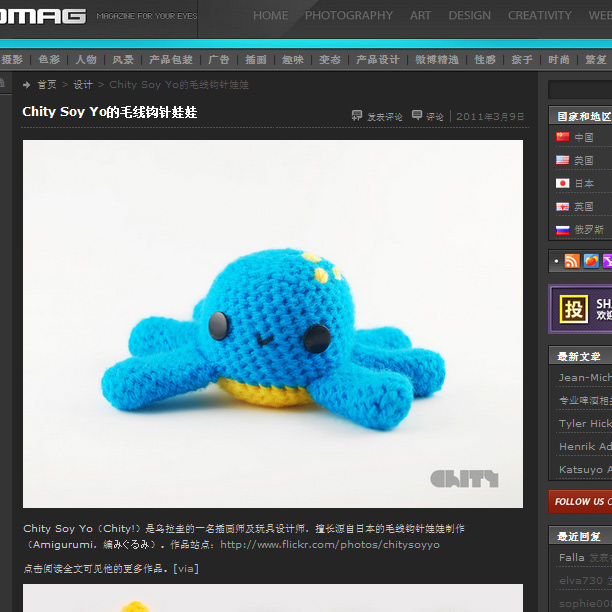This screenshot has height=612, width=612.
Task: Select the 产品设计 category tab
Action: [377, 59]
